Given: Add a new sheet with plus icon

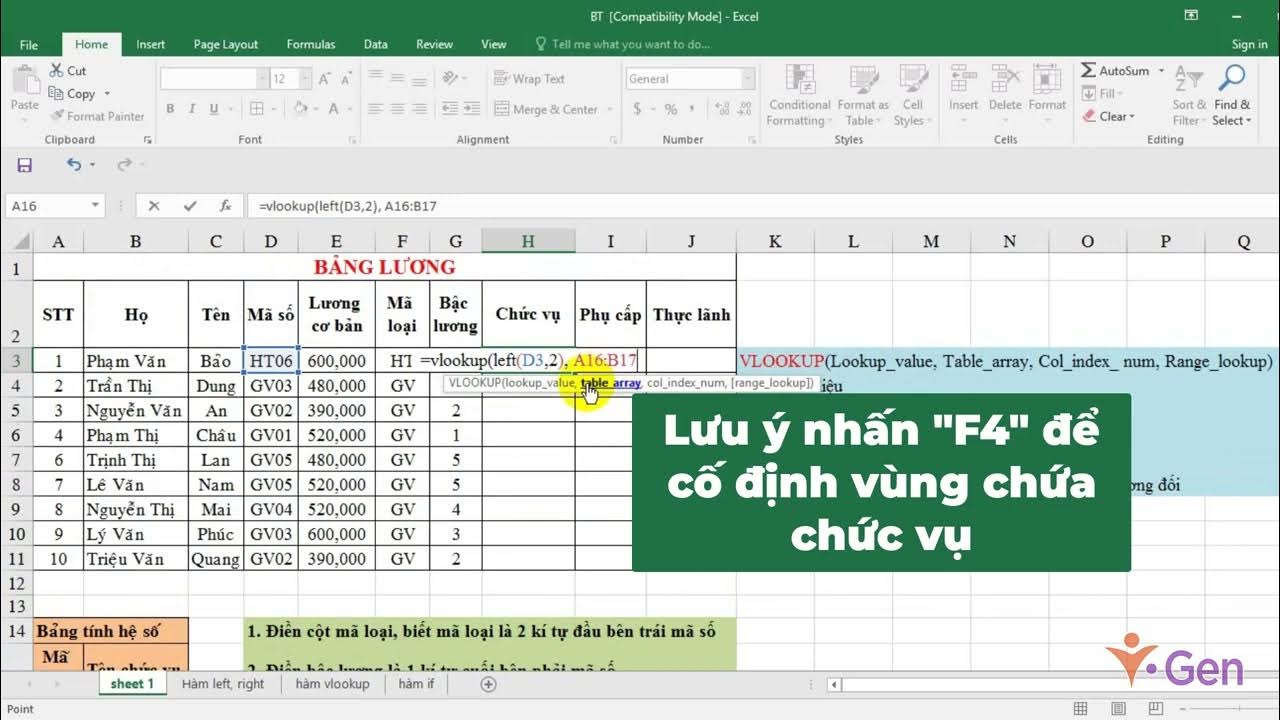Looking at the screenshot, I should tap(488, 684).
